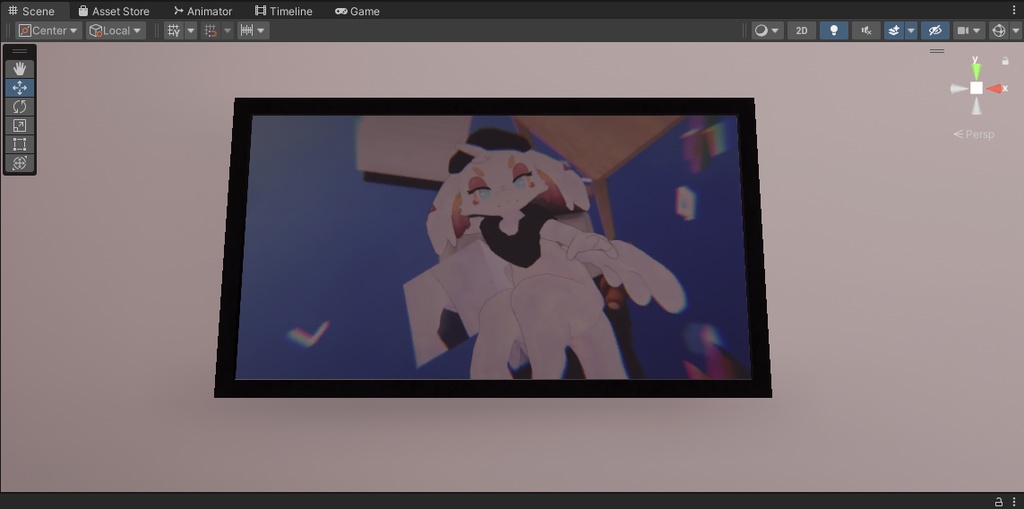
Task: Click the bottom status bar lock icon
Action: [x=999, y=502]
